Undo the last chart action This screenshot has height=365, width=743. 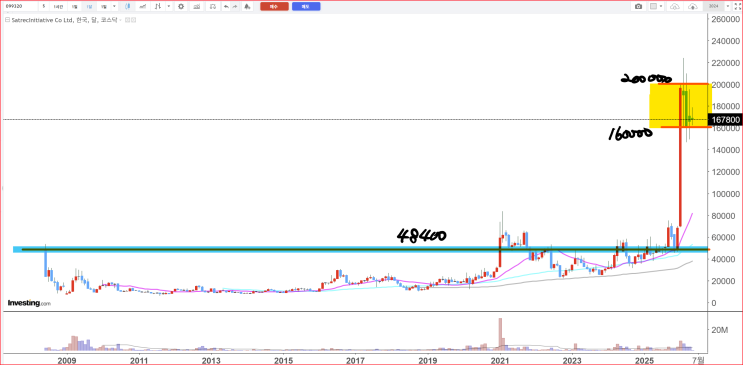(226, 7)
